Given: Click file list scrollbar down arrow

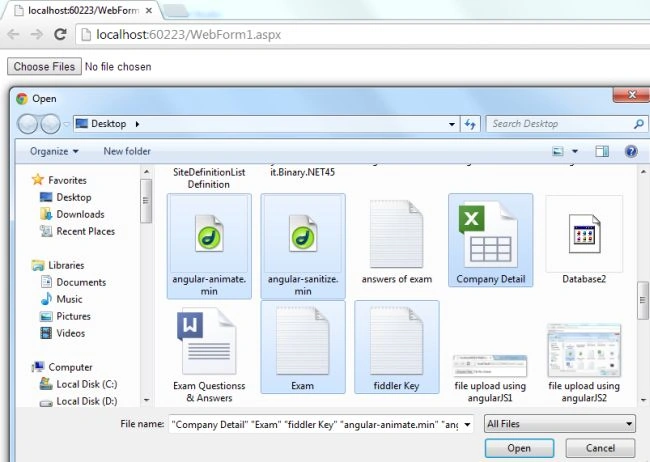Looking at the screenshot, I should point(643,400).
